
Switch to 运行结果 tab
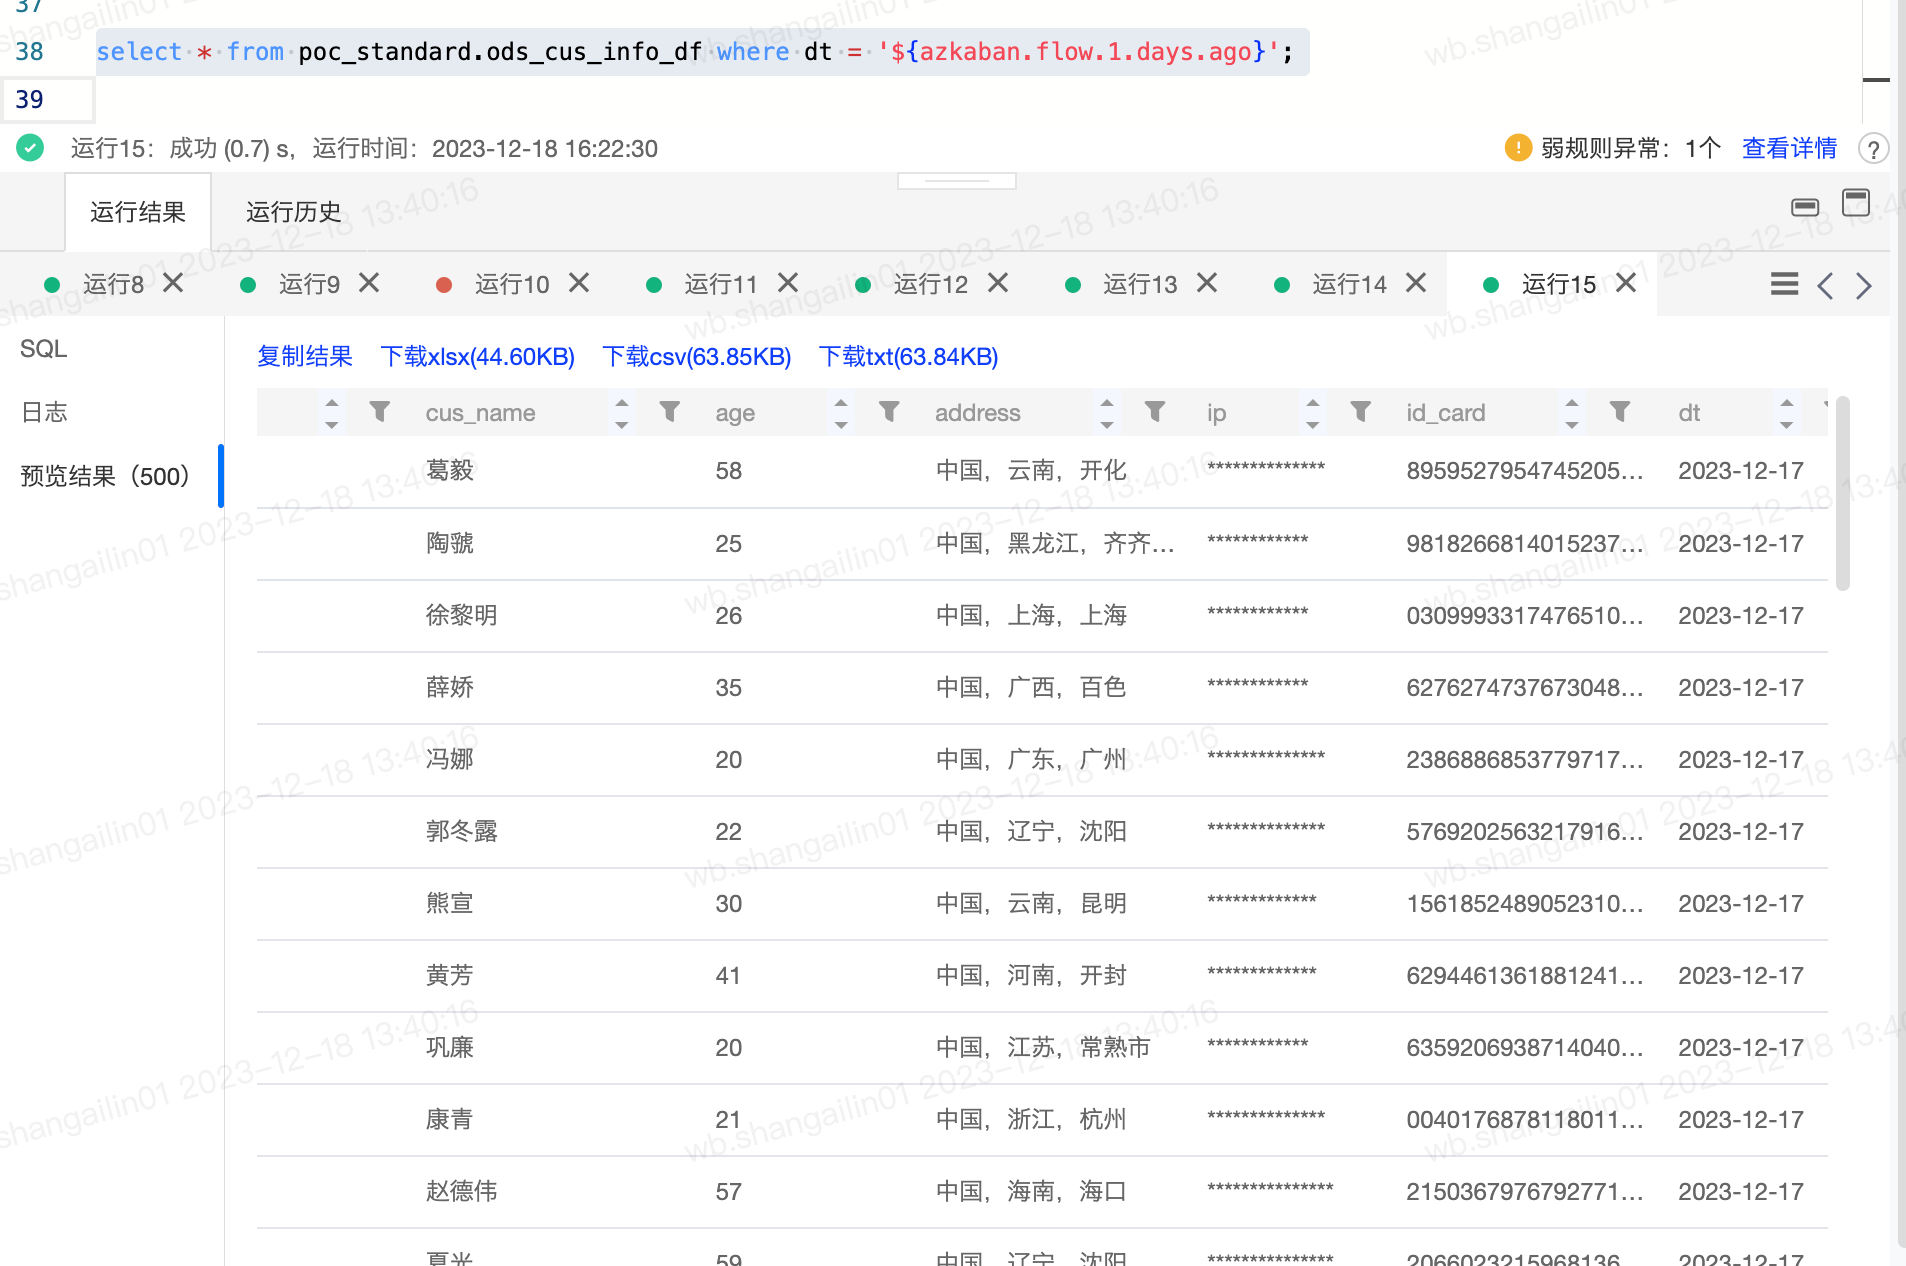(138, 212)
